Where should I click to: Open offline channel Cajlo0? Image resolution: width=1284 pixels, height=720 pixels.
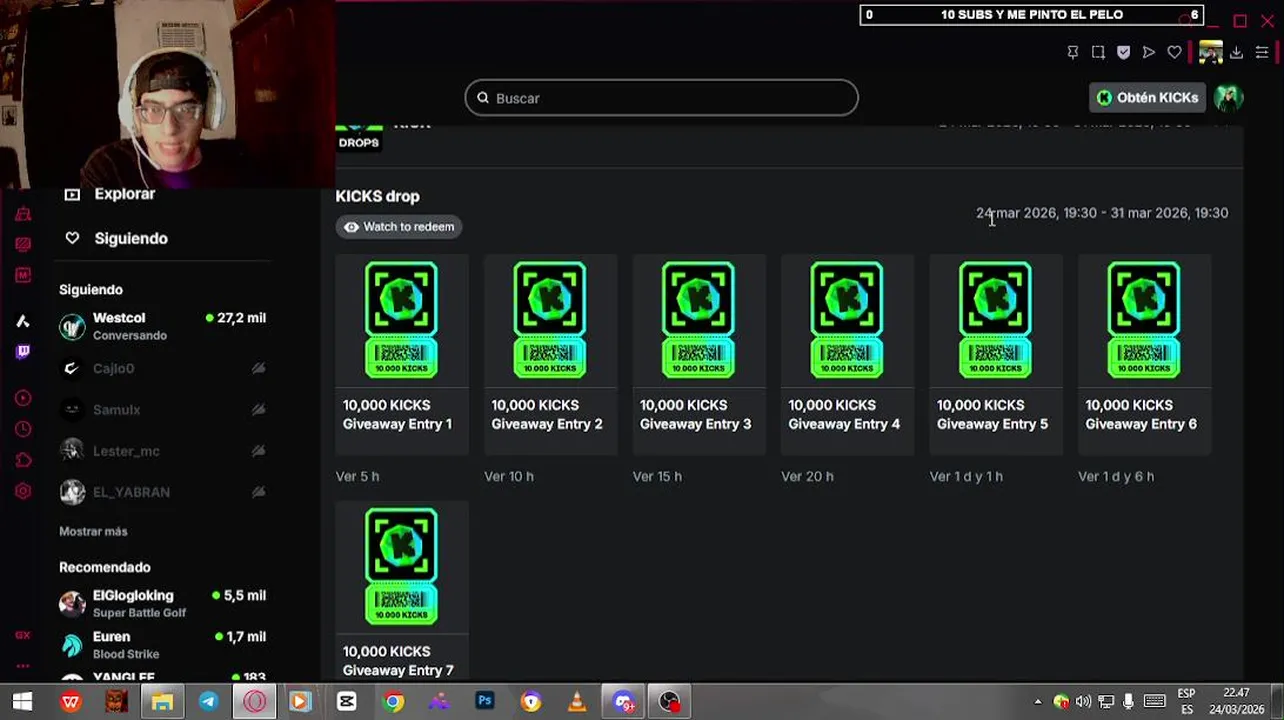click(163, 368)
